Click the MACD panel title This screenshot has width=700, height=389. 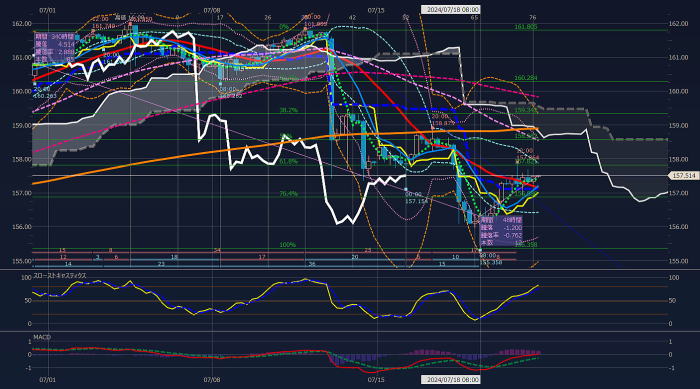pos(42,337)
